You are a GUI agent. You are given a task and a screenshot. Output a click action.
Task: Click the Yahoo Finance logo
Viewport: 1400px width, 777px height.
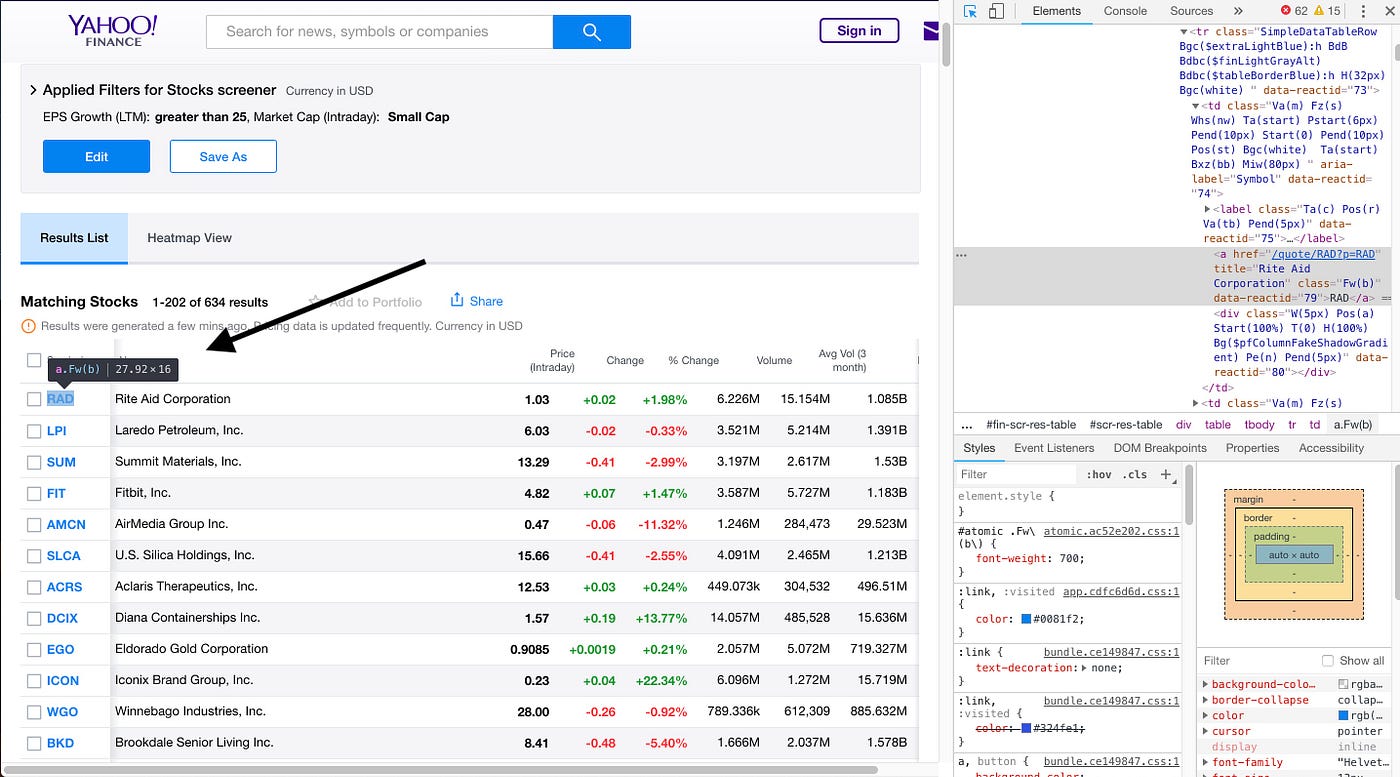point(113,31)
